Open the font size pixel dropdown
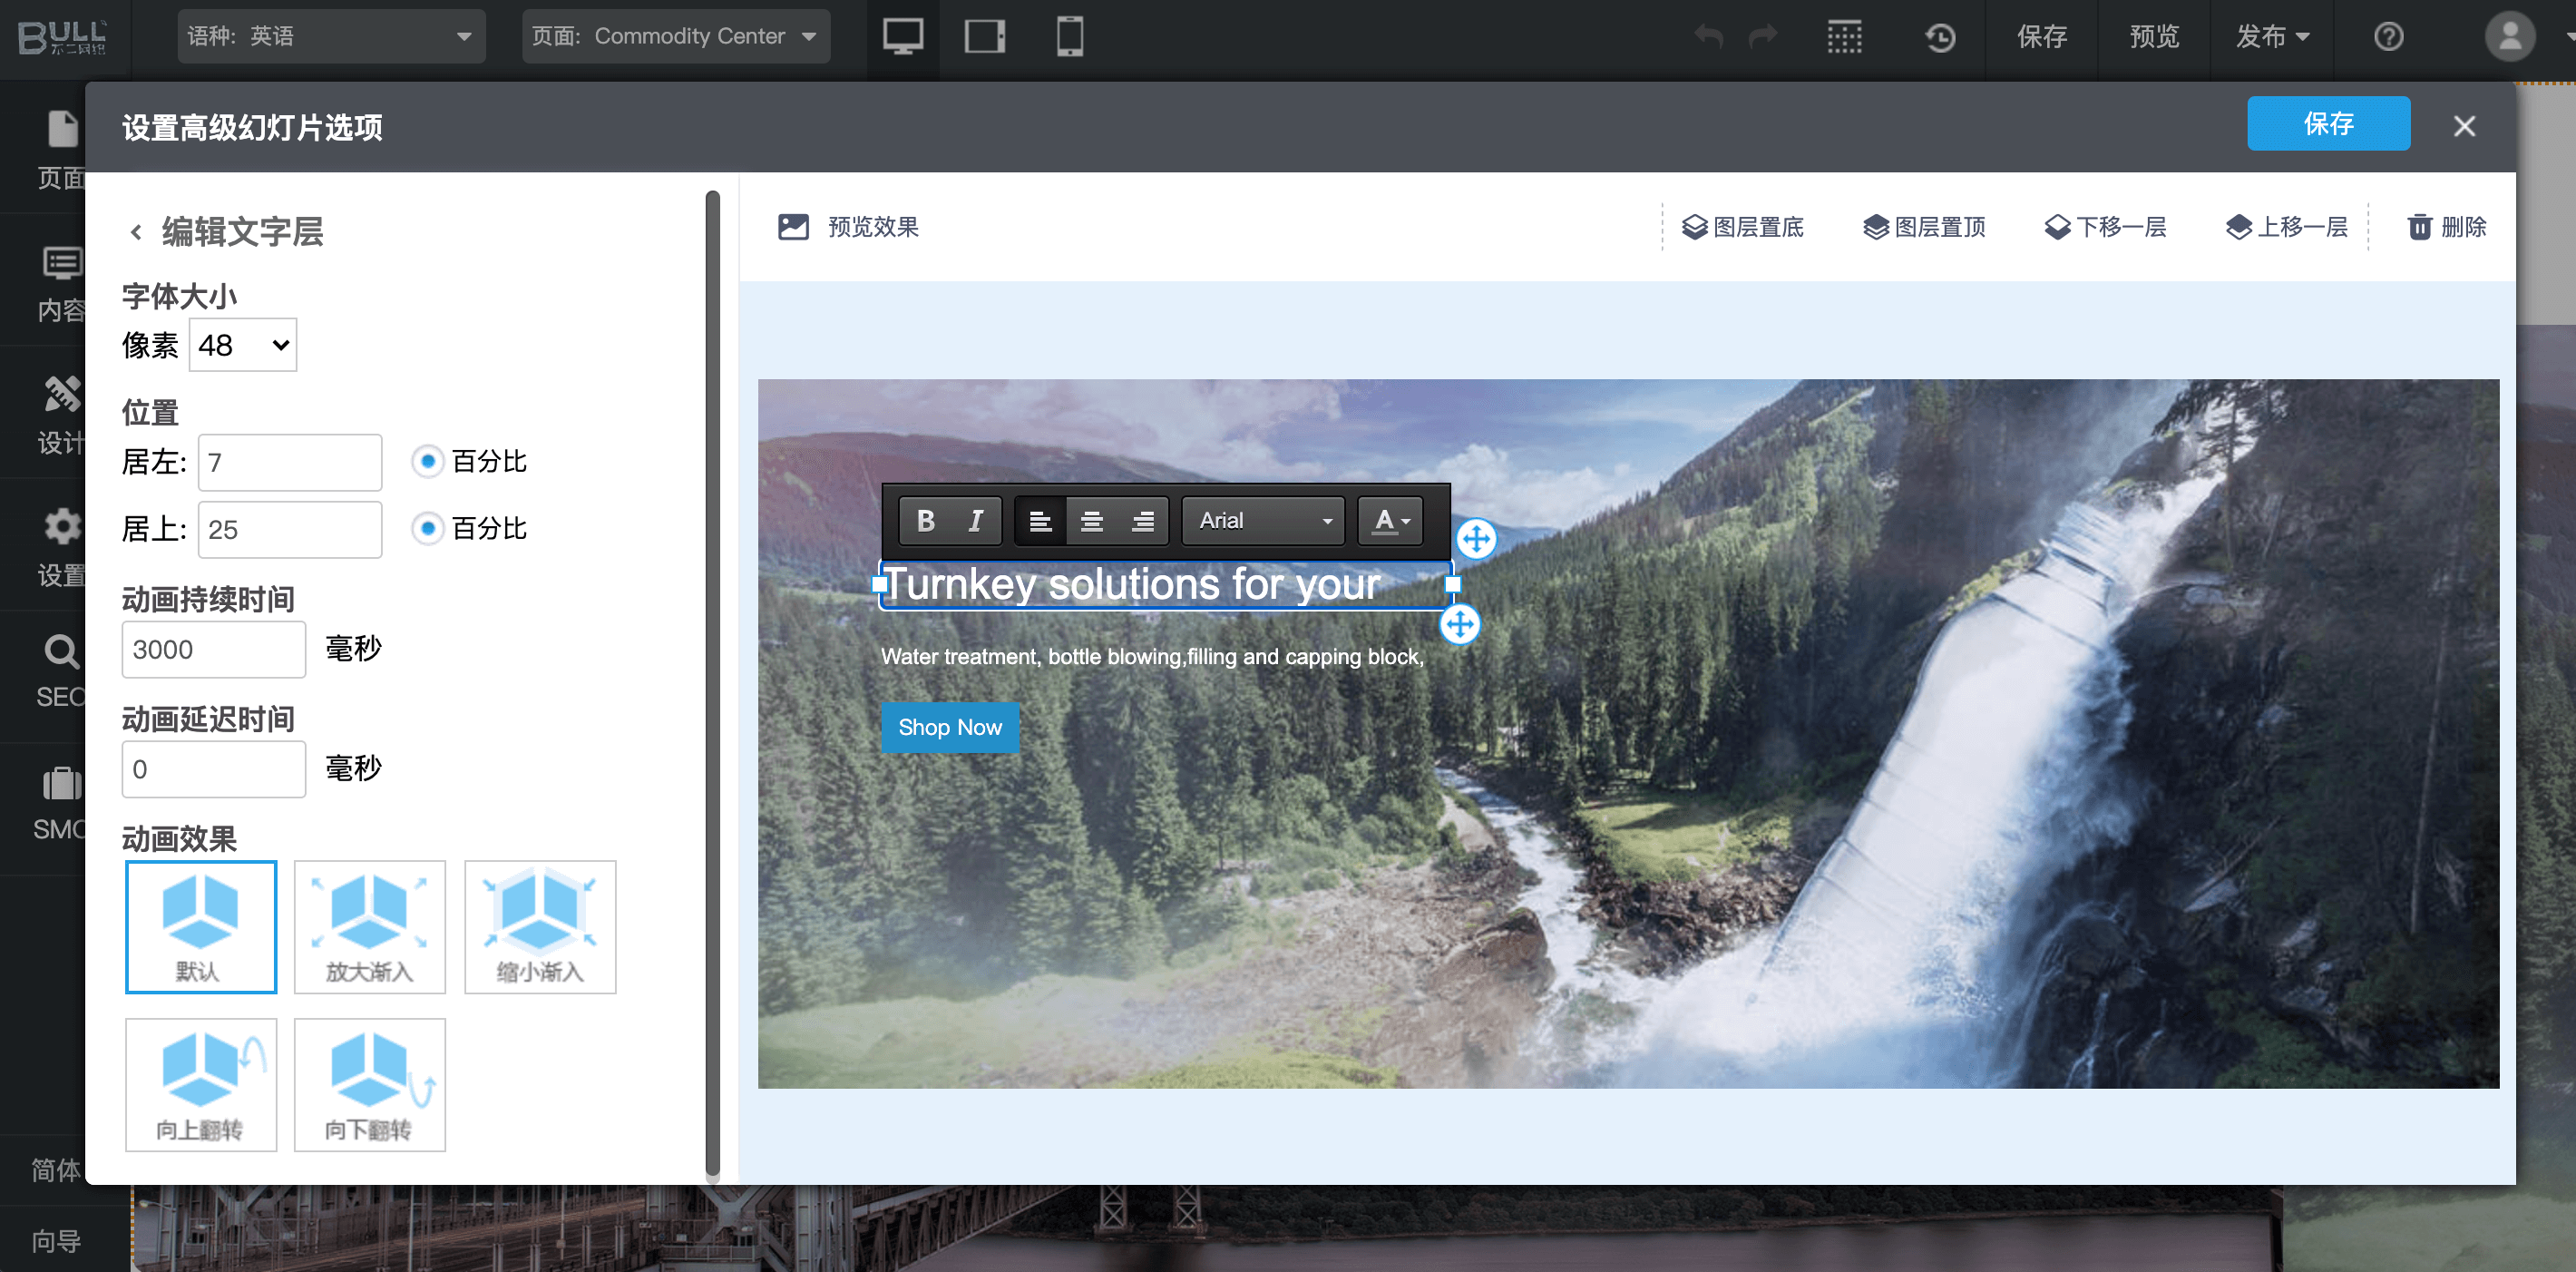This screenshot has width=2576, height=1272. 243,345
